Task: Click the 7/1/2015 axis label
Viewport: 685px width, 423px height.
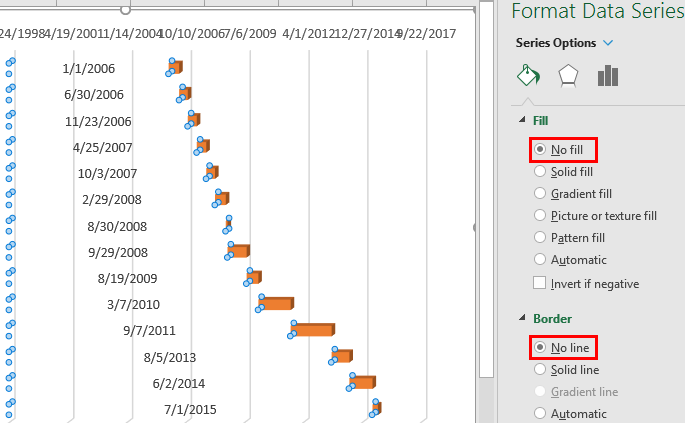Action: 190,409
